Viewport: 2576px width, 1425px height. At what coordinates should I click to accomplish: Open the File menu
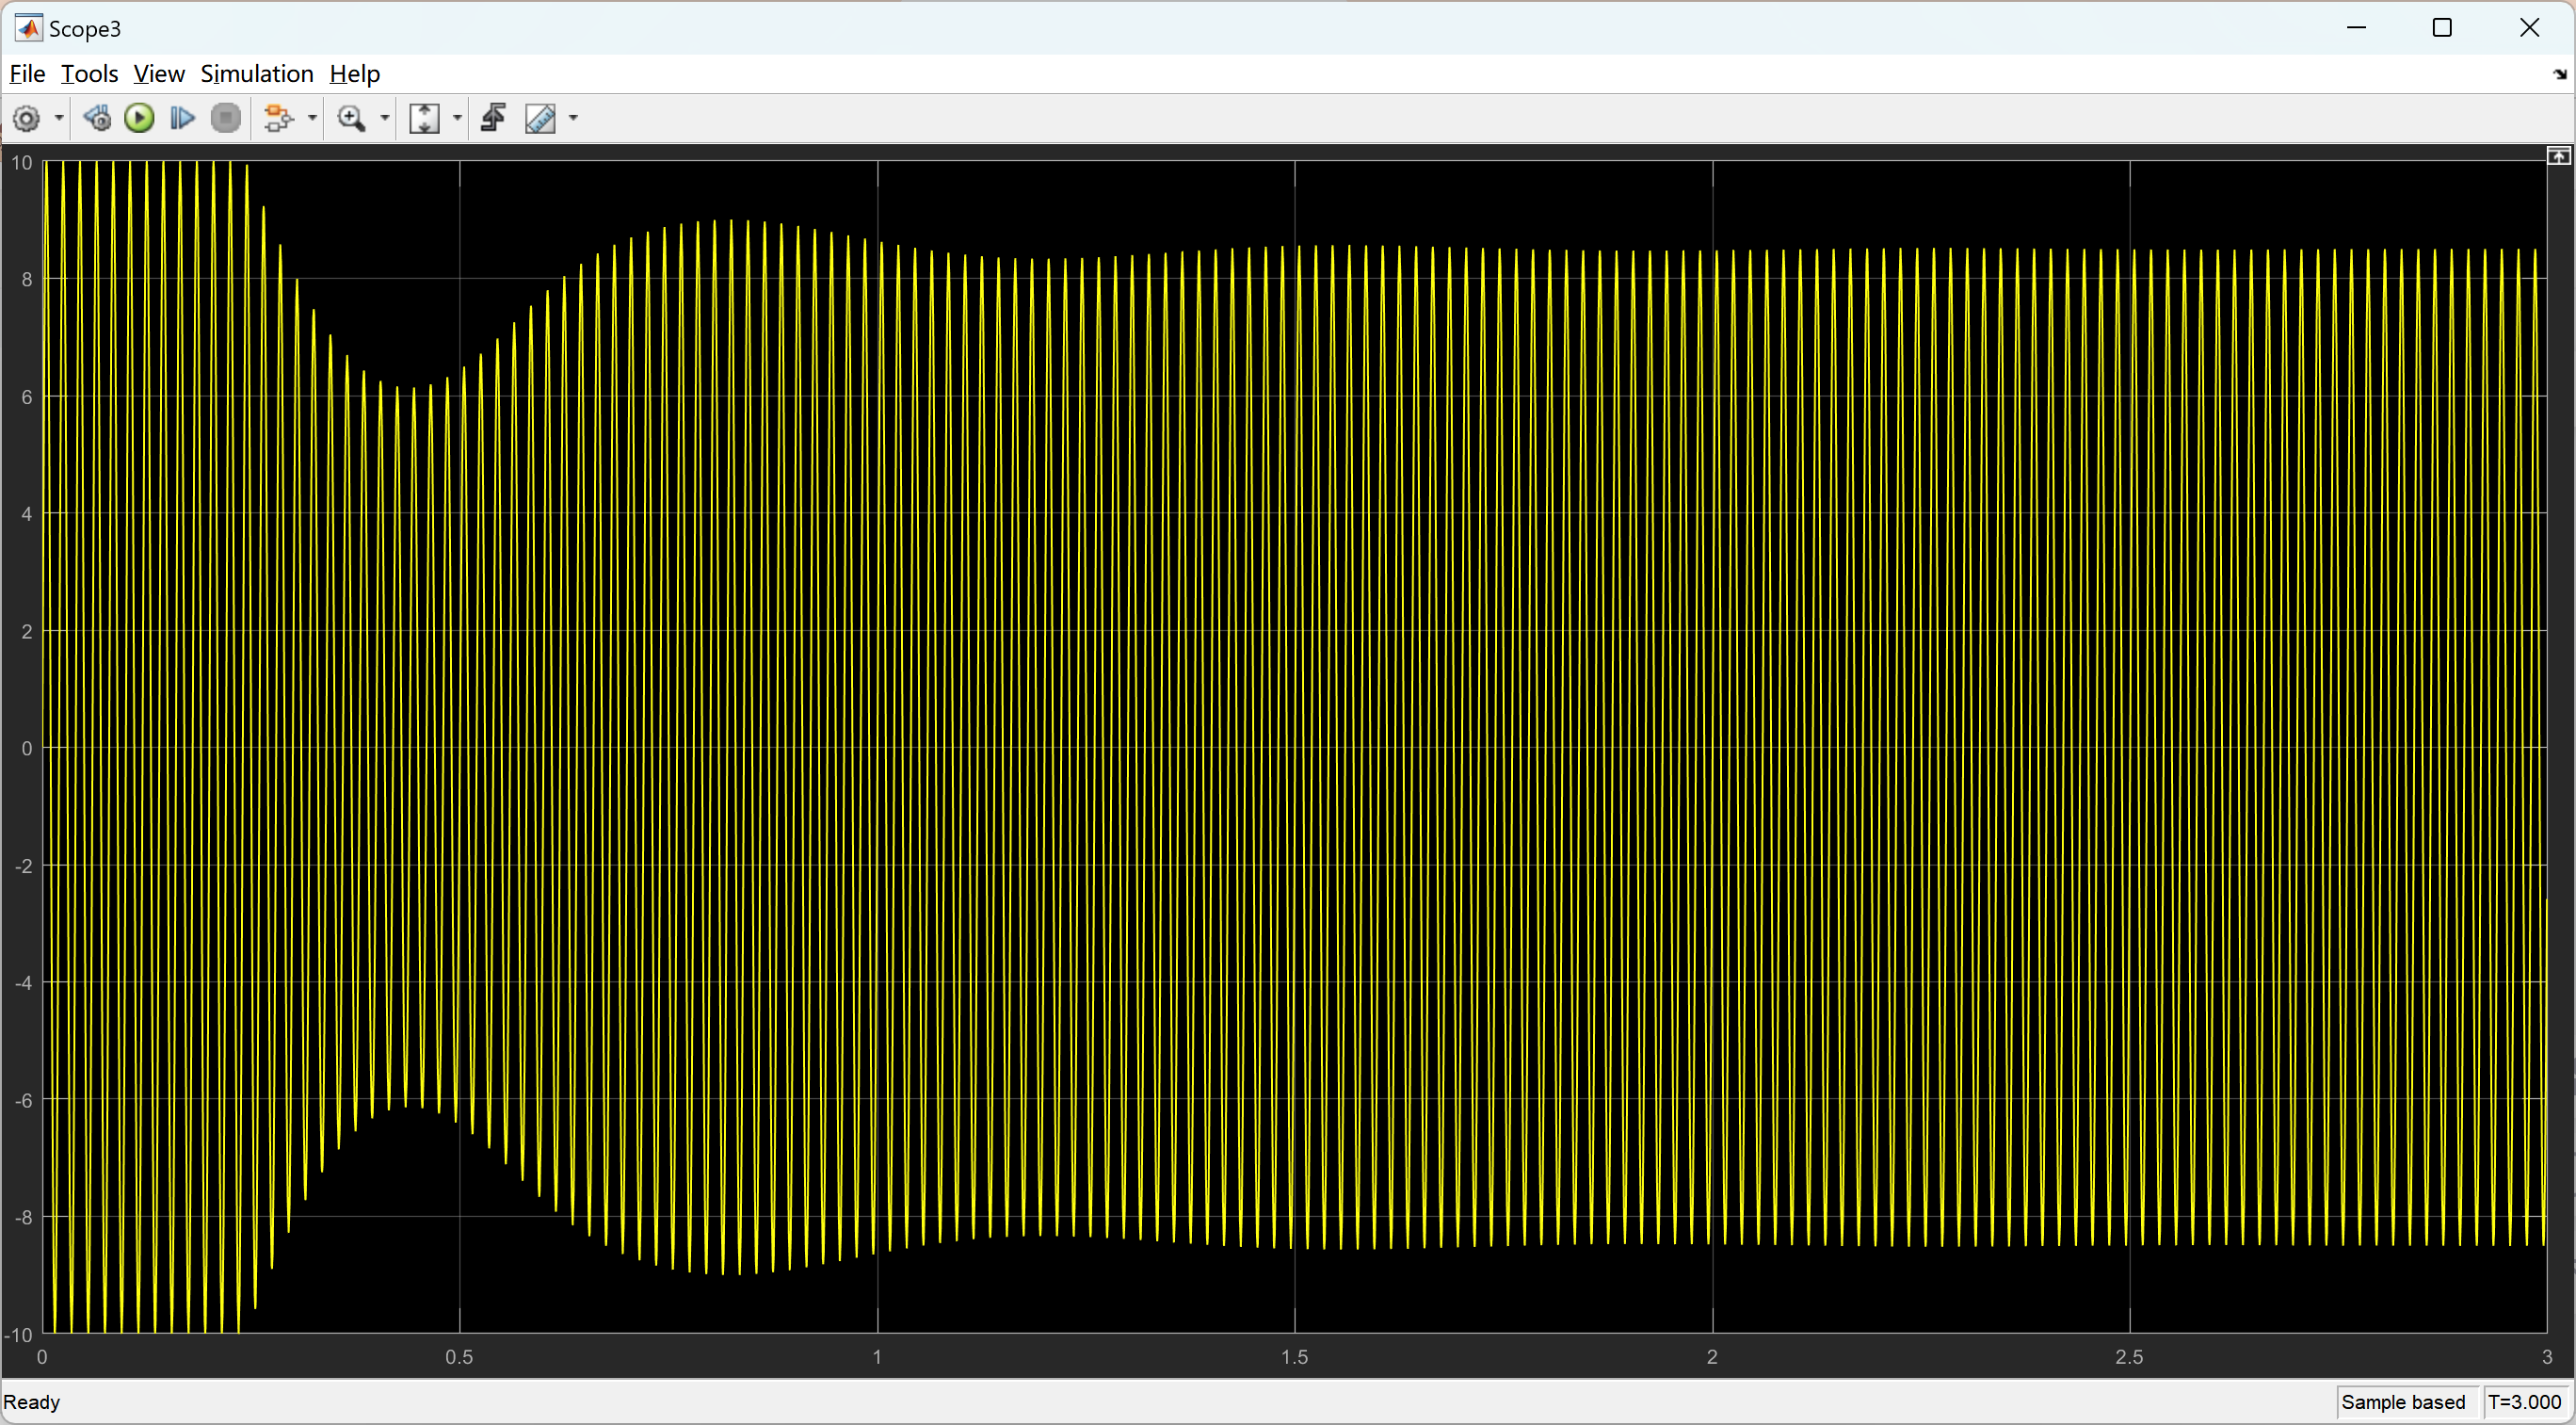[27, 74]
